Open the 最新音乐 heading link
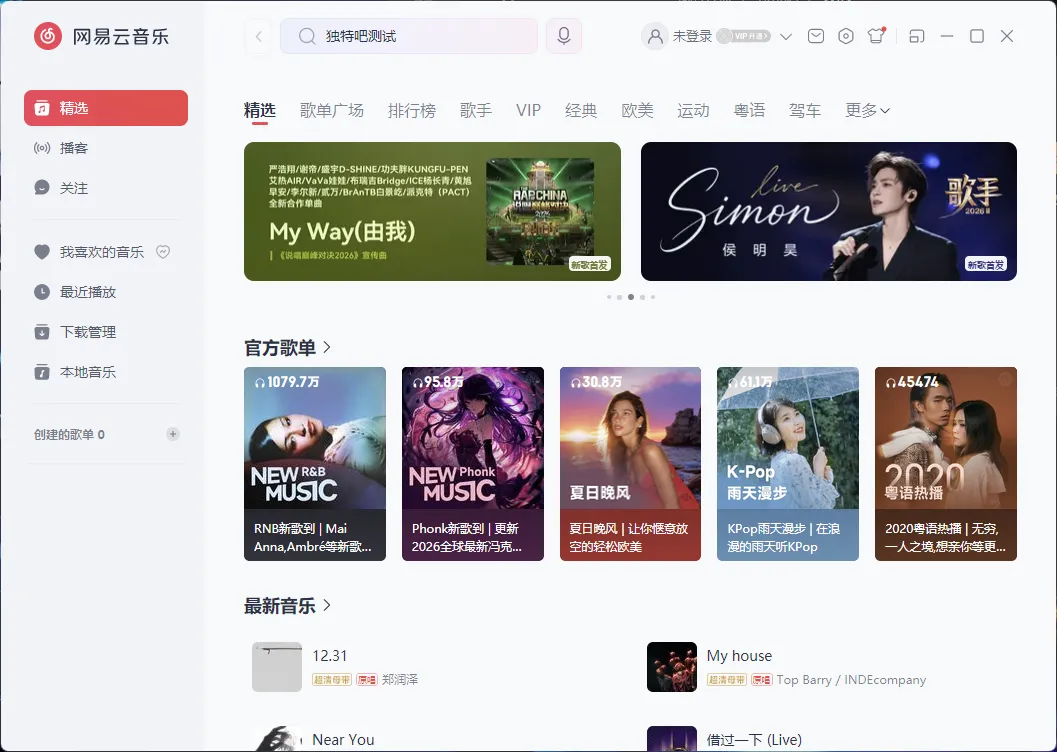This screenshot has height=752, width=1057. coord(280,606)
